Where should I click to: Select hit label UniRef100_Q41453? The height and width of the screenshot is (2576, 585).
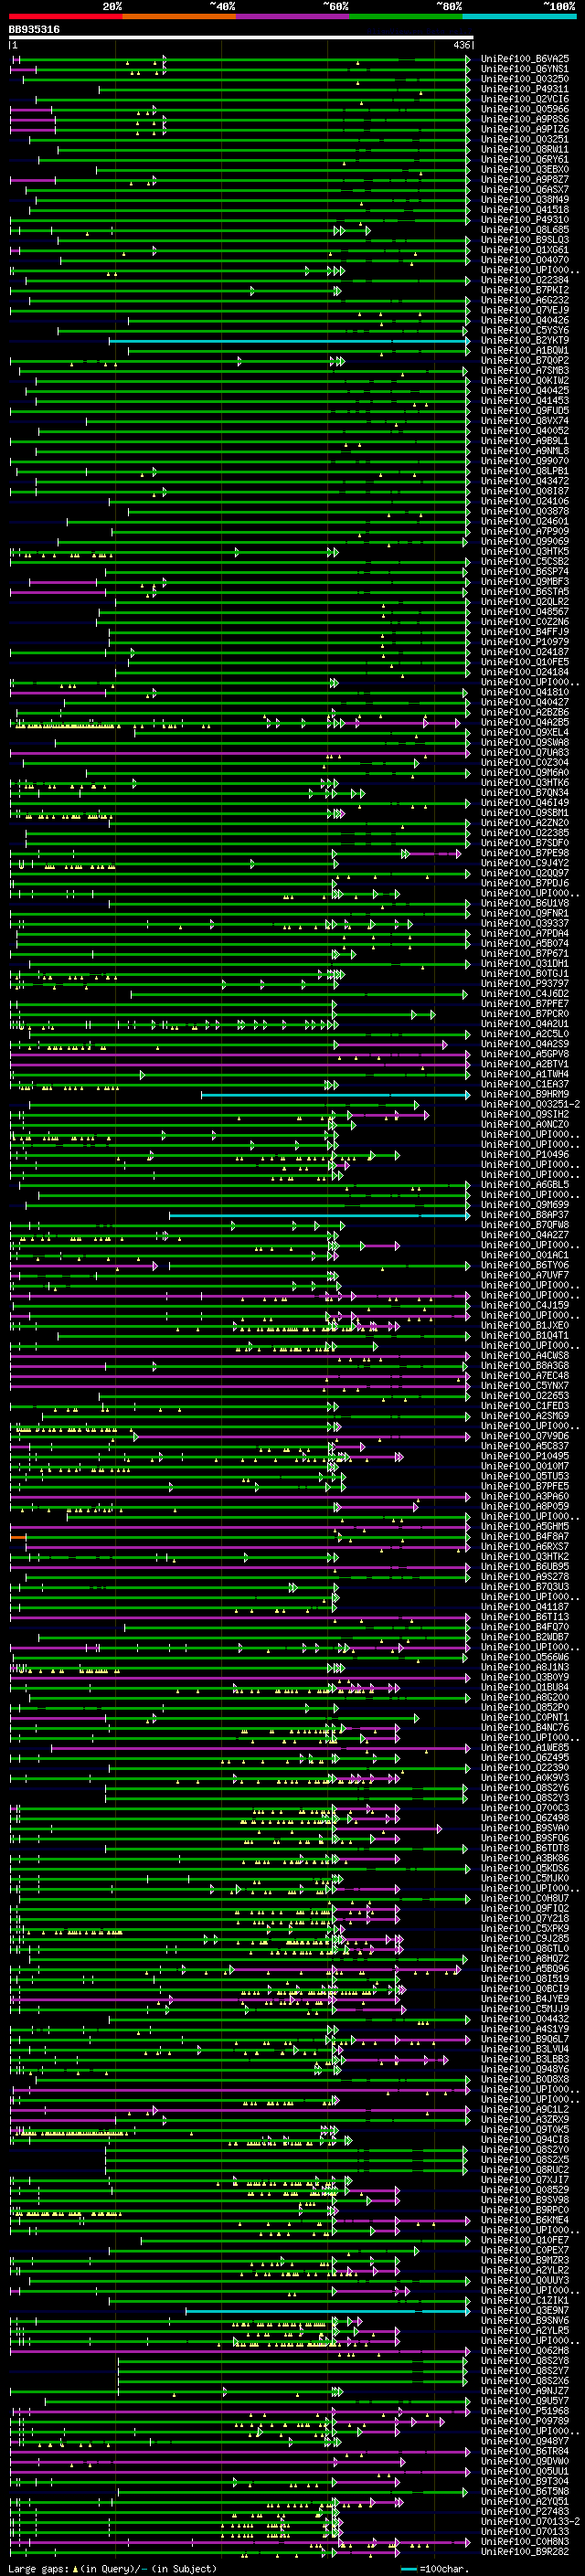click(525, 401)
